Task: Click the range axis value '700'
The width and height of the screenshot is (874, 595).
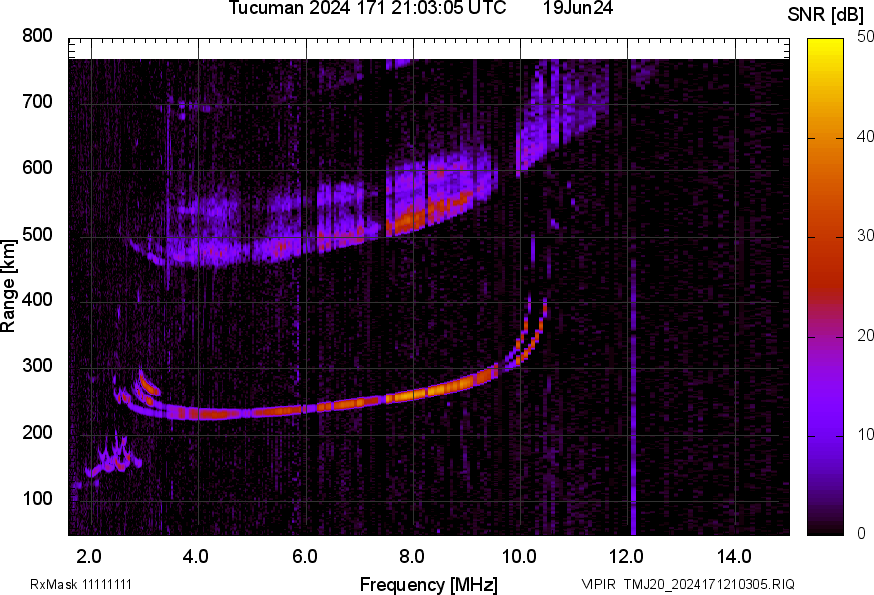Action: (37, 102)
